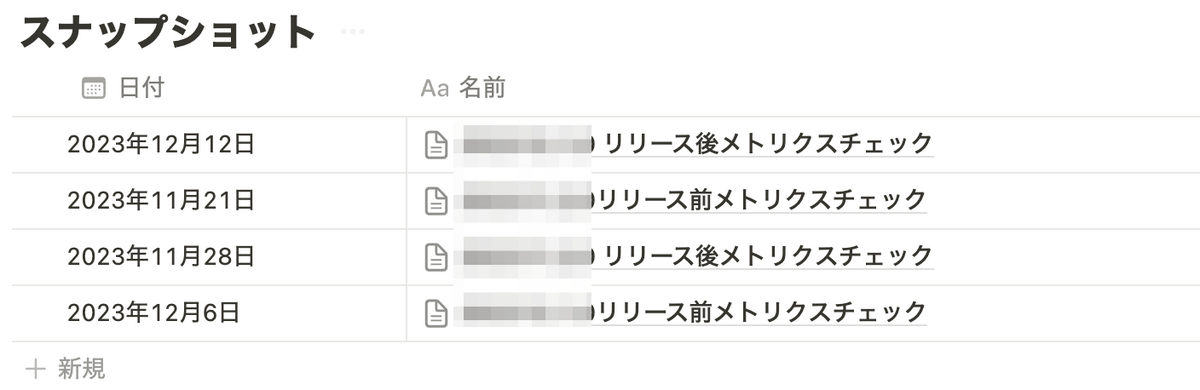This screenshot has width=1200, height=390.
Task: Open the three-dot menu beside スナップショット title
Action: pos(354,32)
